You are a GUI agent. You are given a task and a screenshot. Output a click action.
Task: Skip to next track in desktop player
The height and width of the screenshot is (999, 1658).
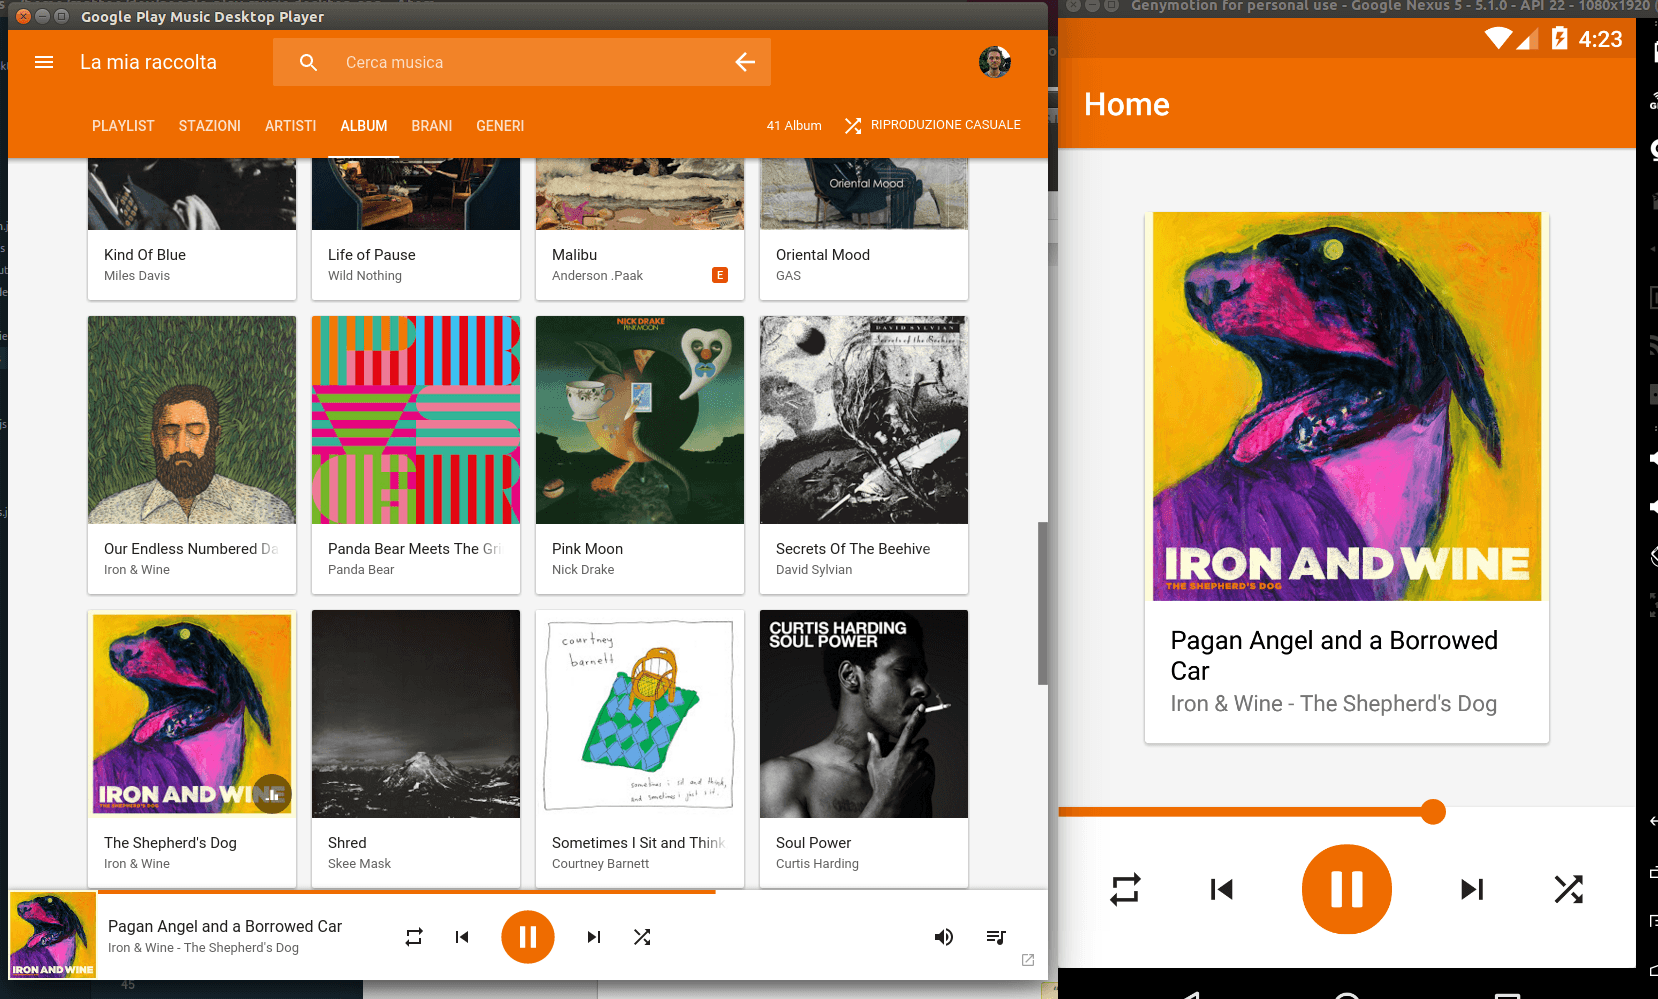[x=594, y=937]
